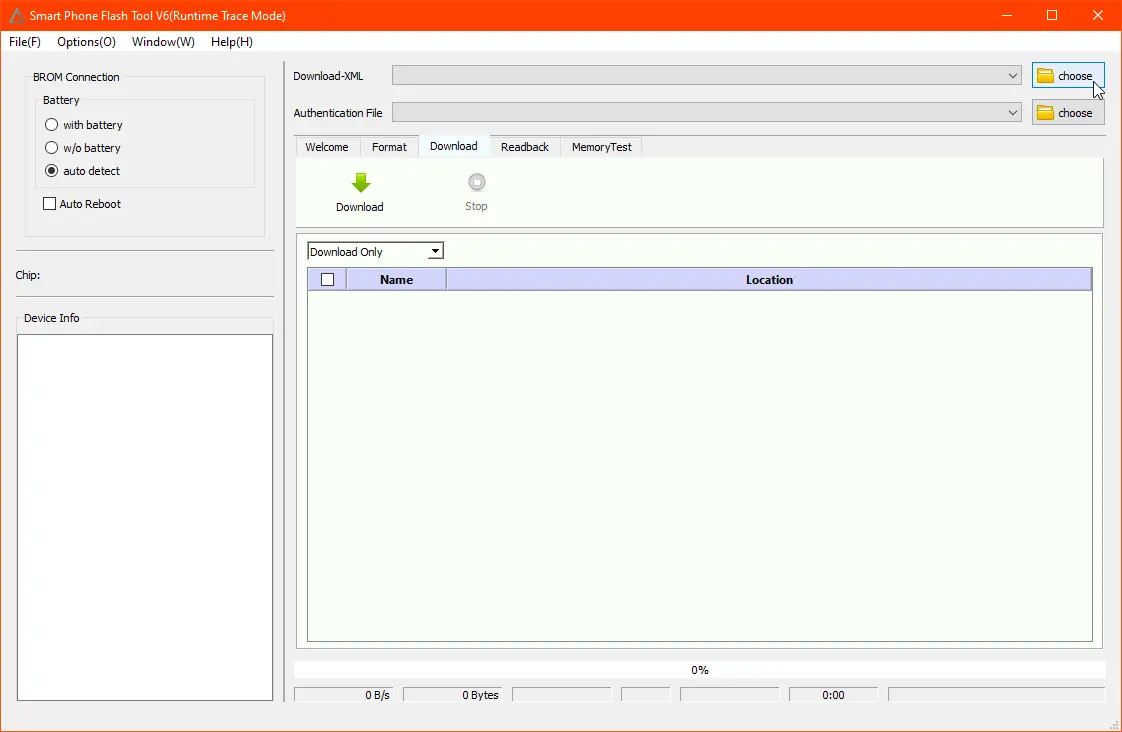Open the Help(H) menu
The image size is (1122, 732).
coord(232,42)
